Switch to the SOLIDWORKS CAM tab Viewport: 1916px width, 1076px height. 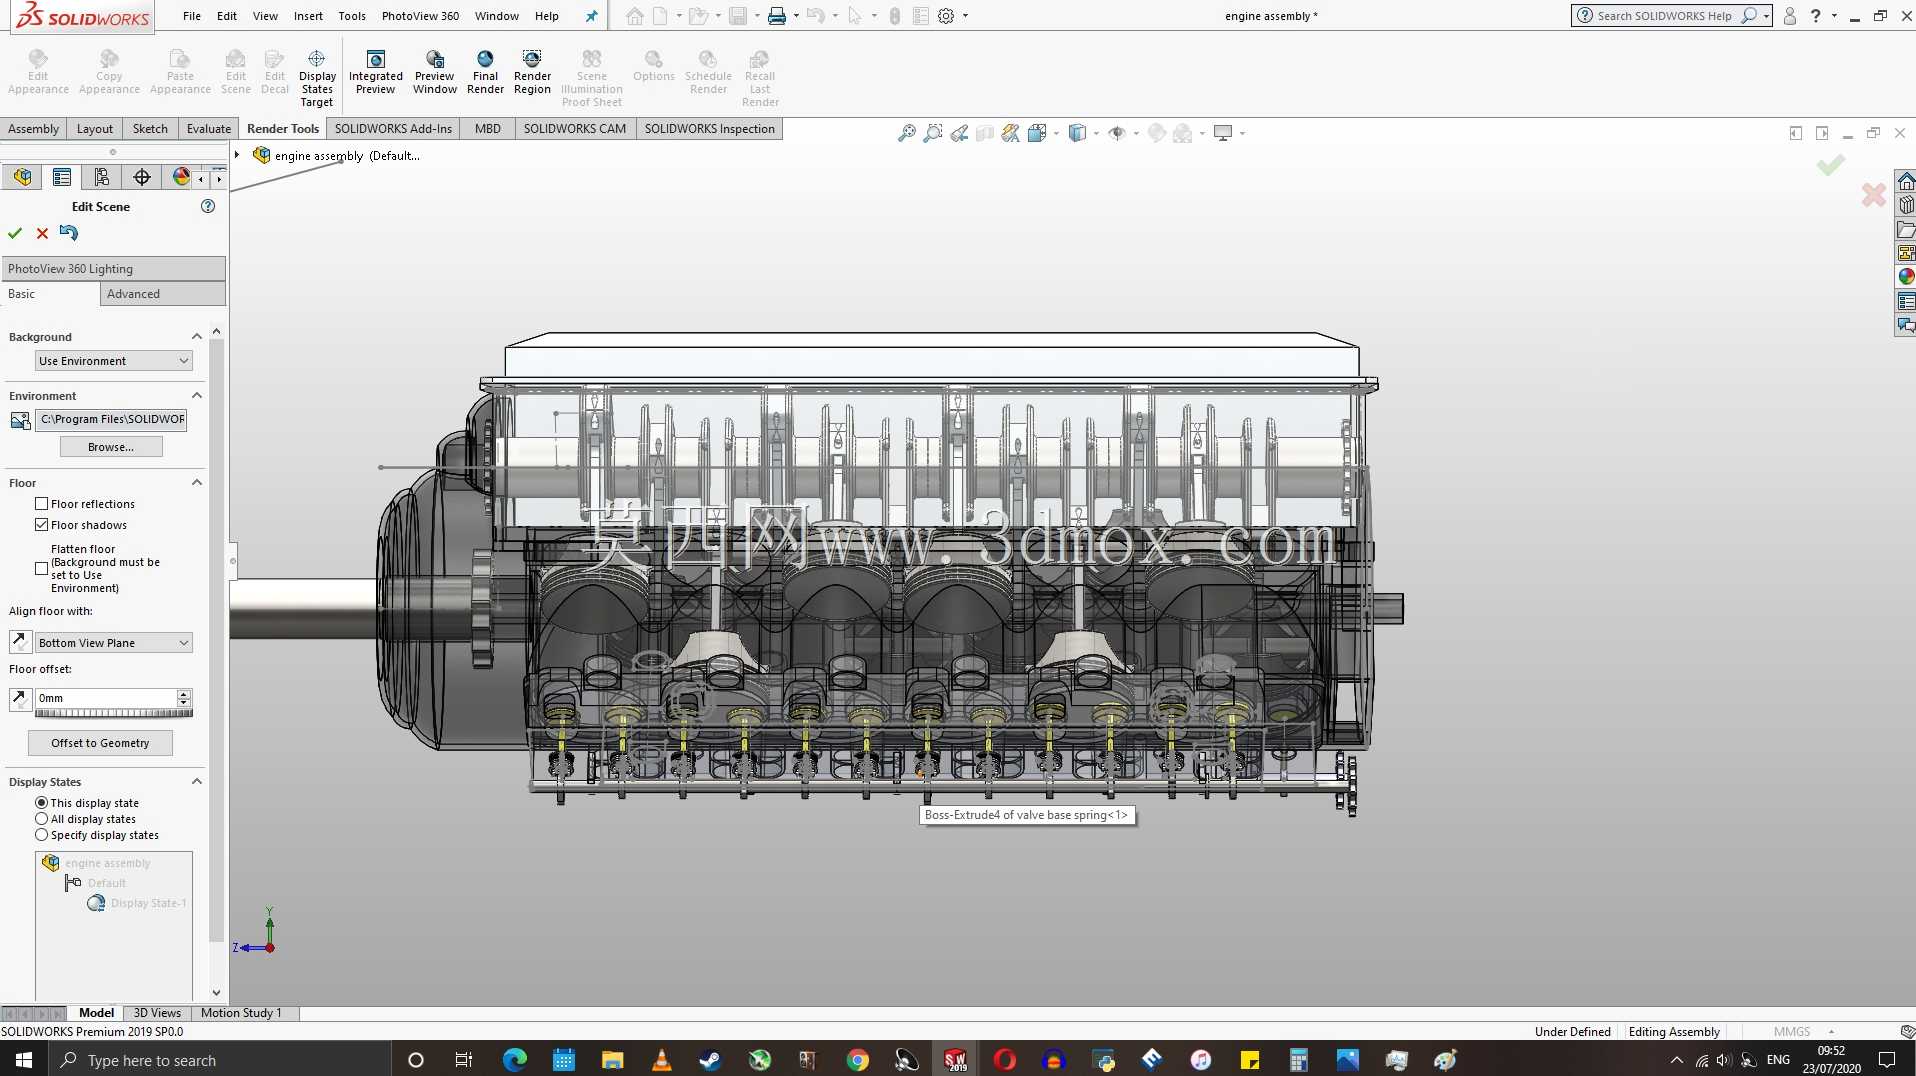[574, 129]
